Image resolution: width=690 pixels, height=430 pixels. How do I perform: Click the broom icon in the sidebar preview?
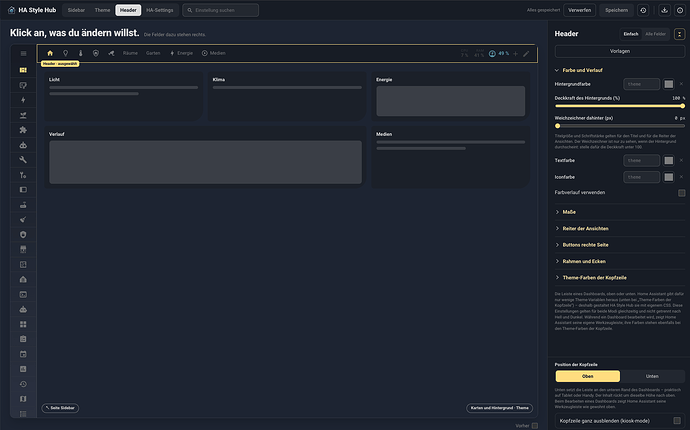pyautogui.click(x=23, y=220)
